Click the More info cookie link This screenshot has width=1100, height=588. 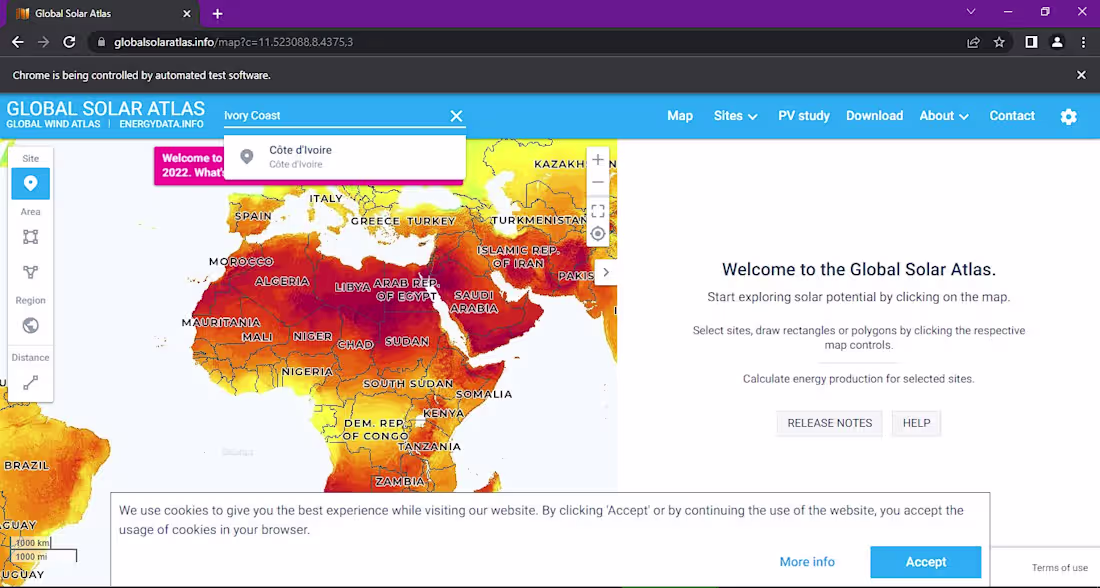(806, 562)
